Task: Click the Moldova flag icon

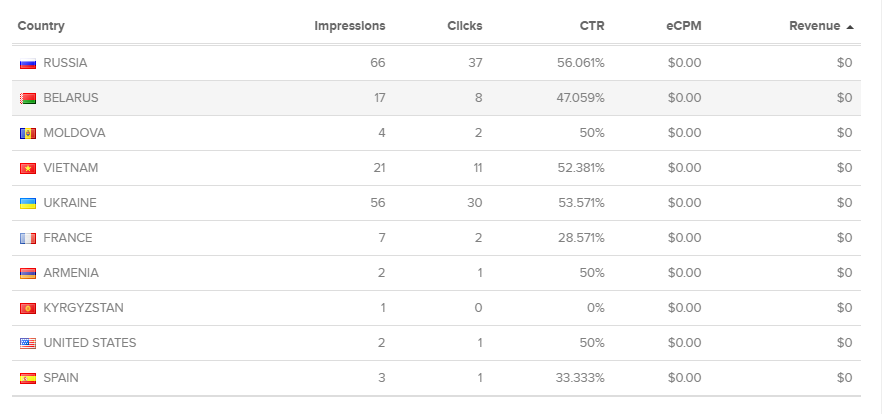Action: point(28,133)
